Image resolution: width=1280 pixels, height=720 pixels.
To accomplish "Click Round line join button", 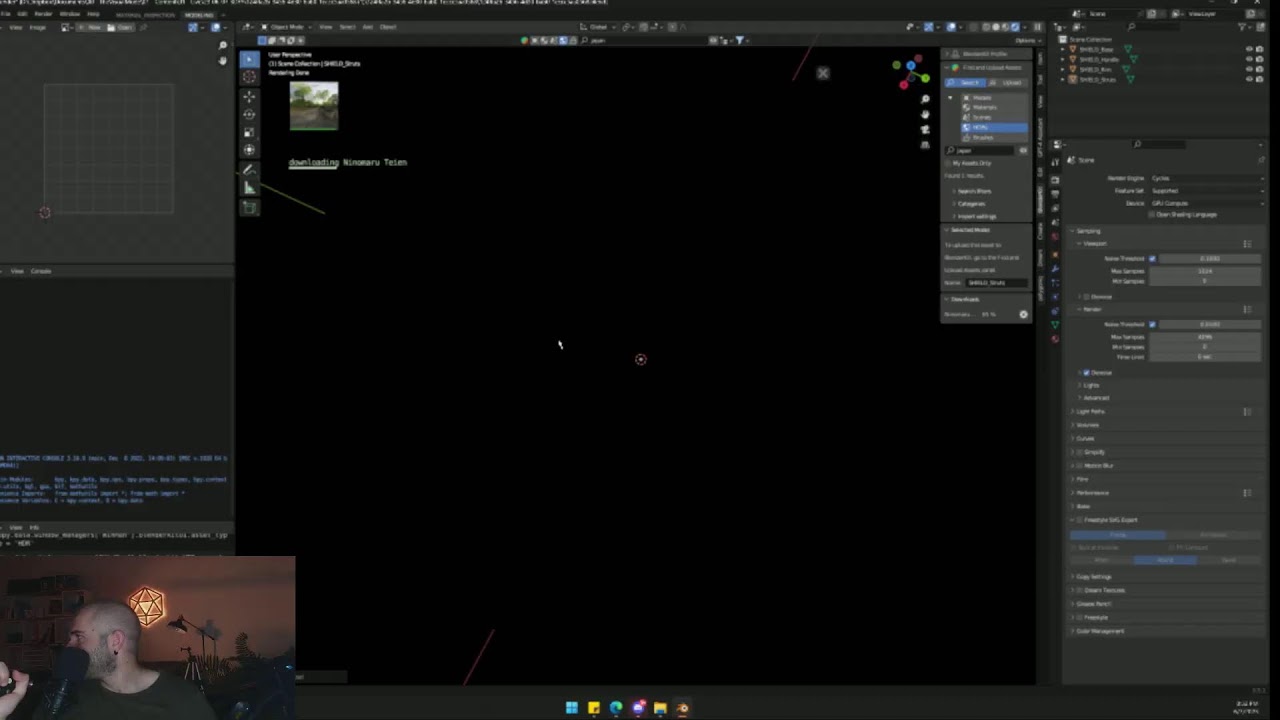I will click(x=1165, y=560).
